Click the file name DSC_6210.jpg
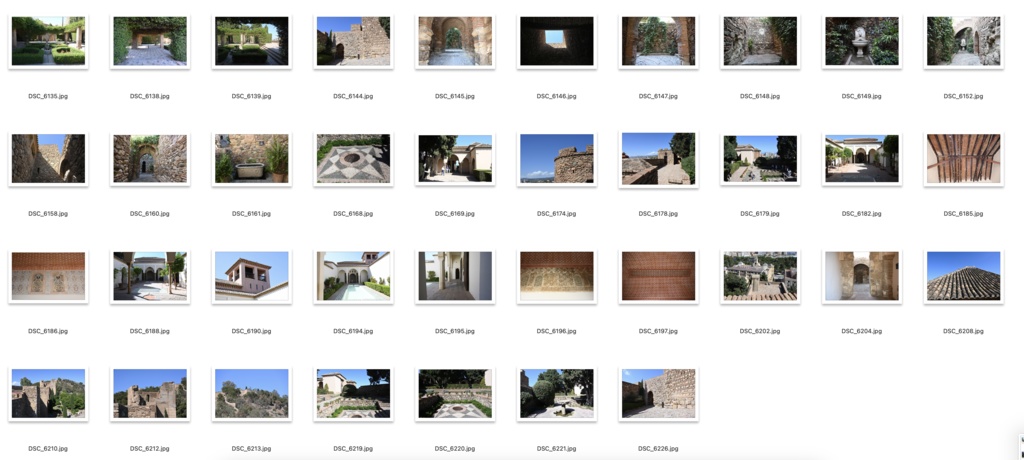Image resolution: width=1024 pixels, height=460 pixels. point(48,449)
